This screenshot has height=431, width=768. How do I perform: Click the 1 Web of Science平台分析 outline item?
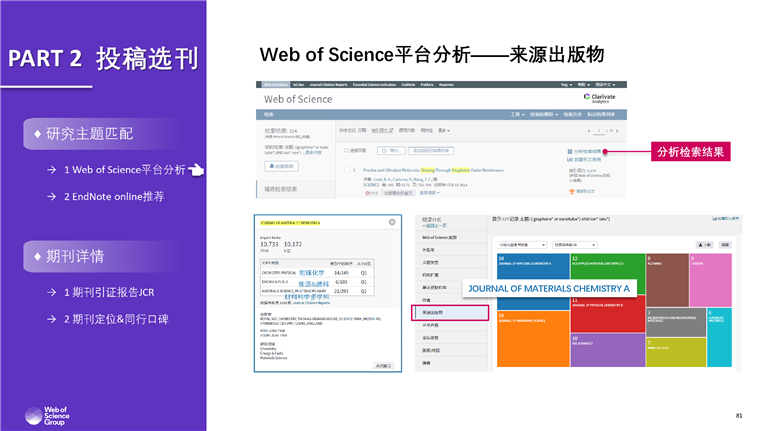(124, 170)
